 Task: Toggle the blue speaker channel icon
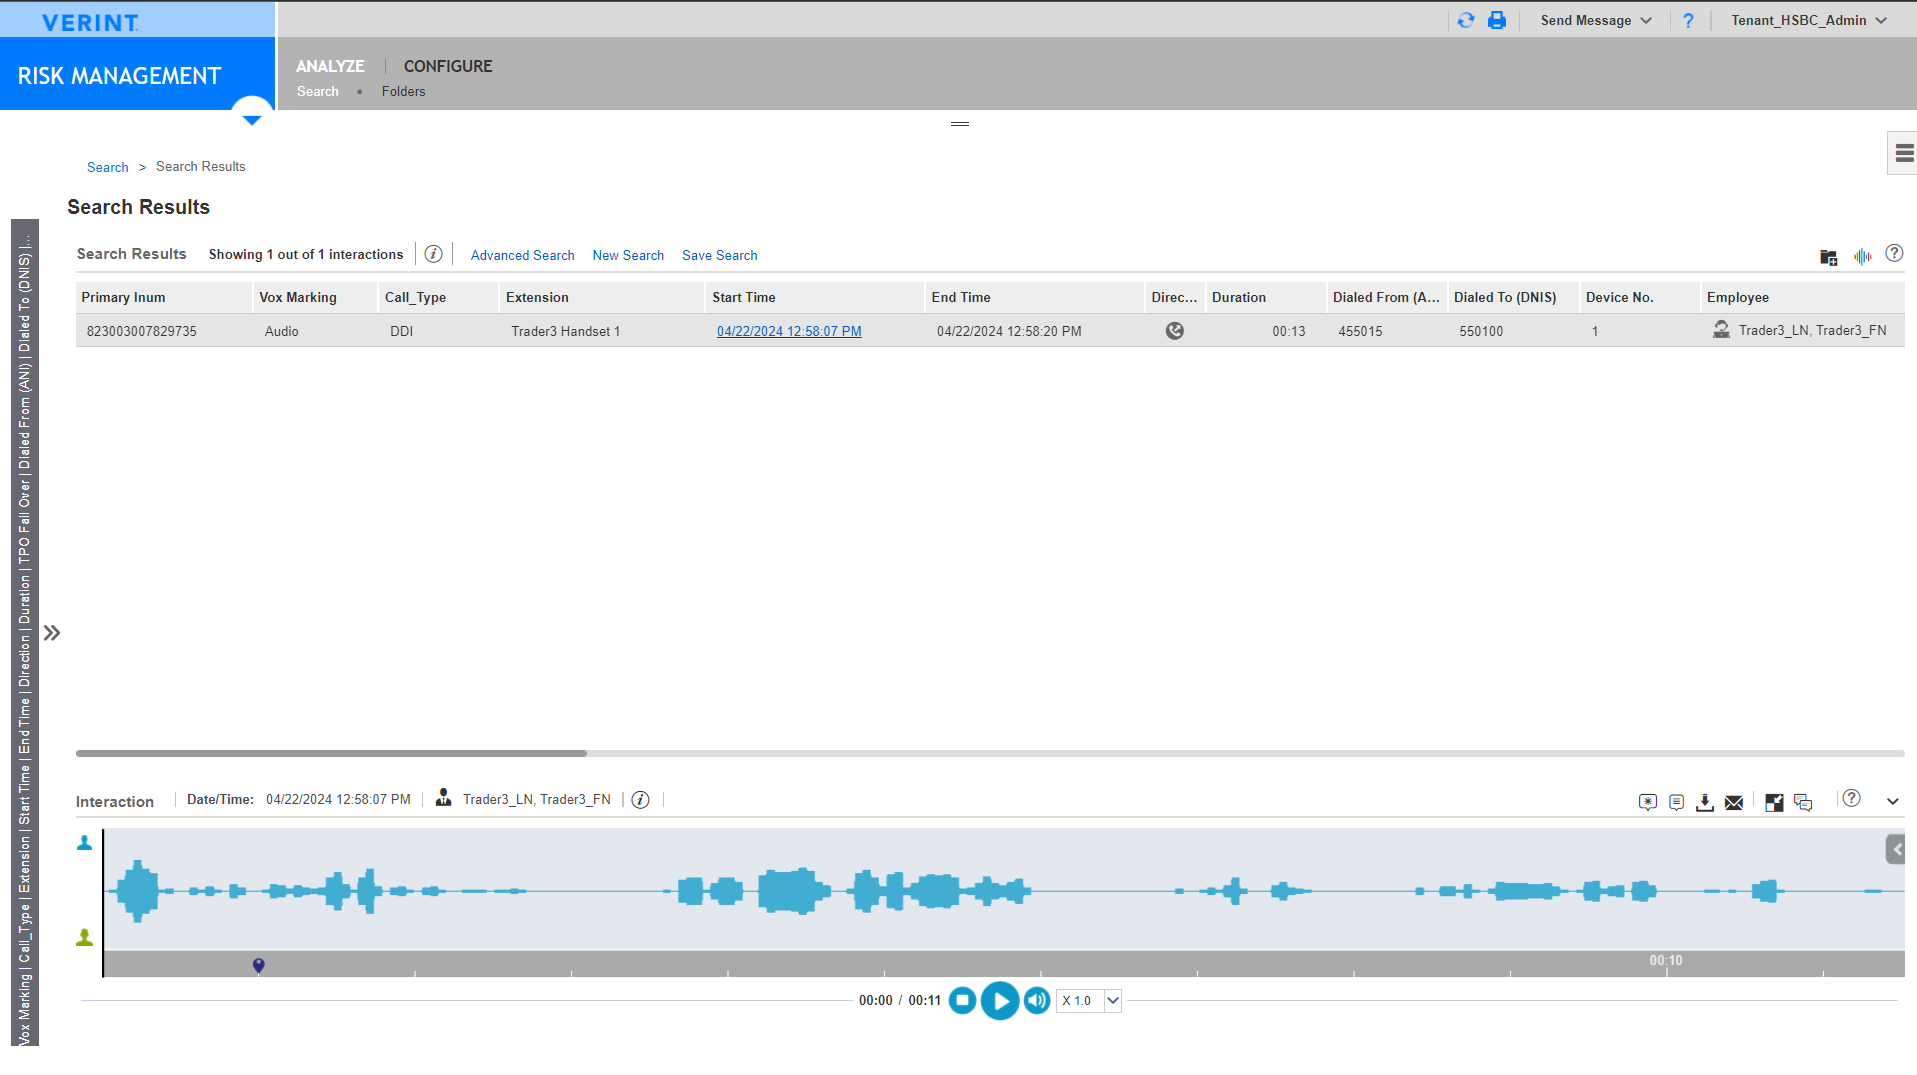(85, 843)
